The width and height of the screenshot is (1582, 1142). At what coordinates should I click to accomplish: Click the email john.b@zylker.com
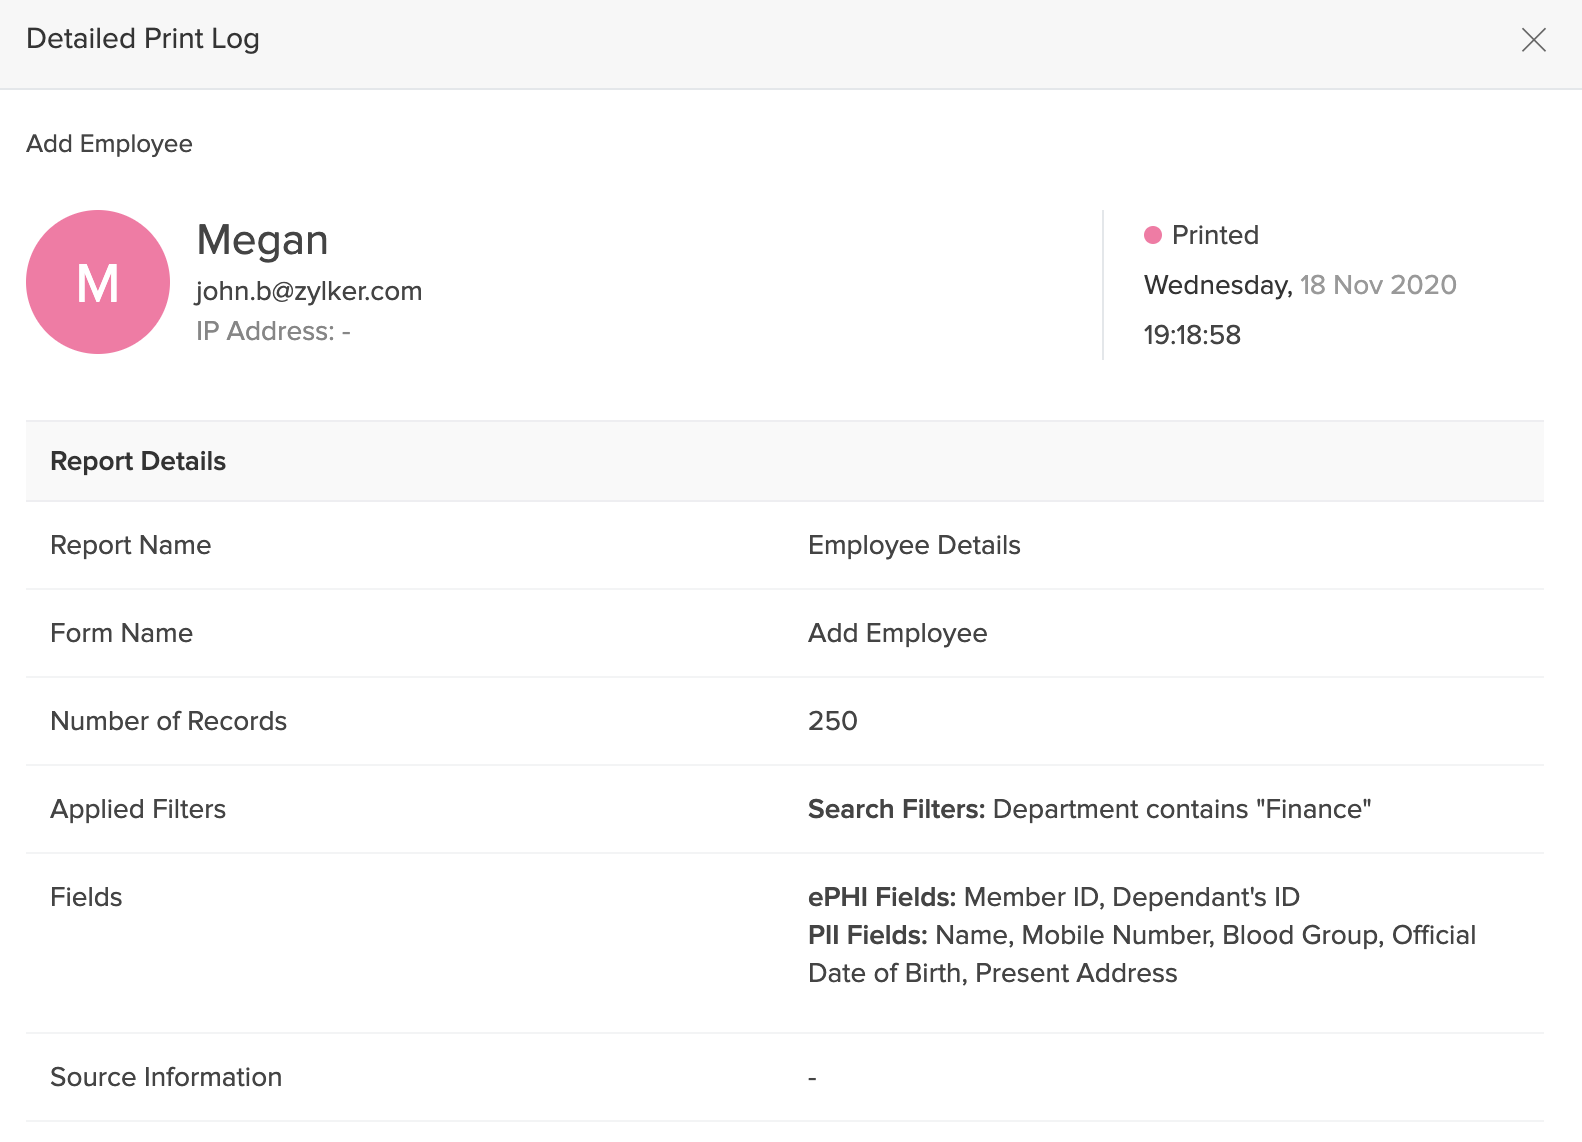(x=308, y=291)
